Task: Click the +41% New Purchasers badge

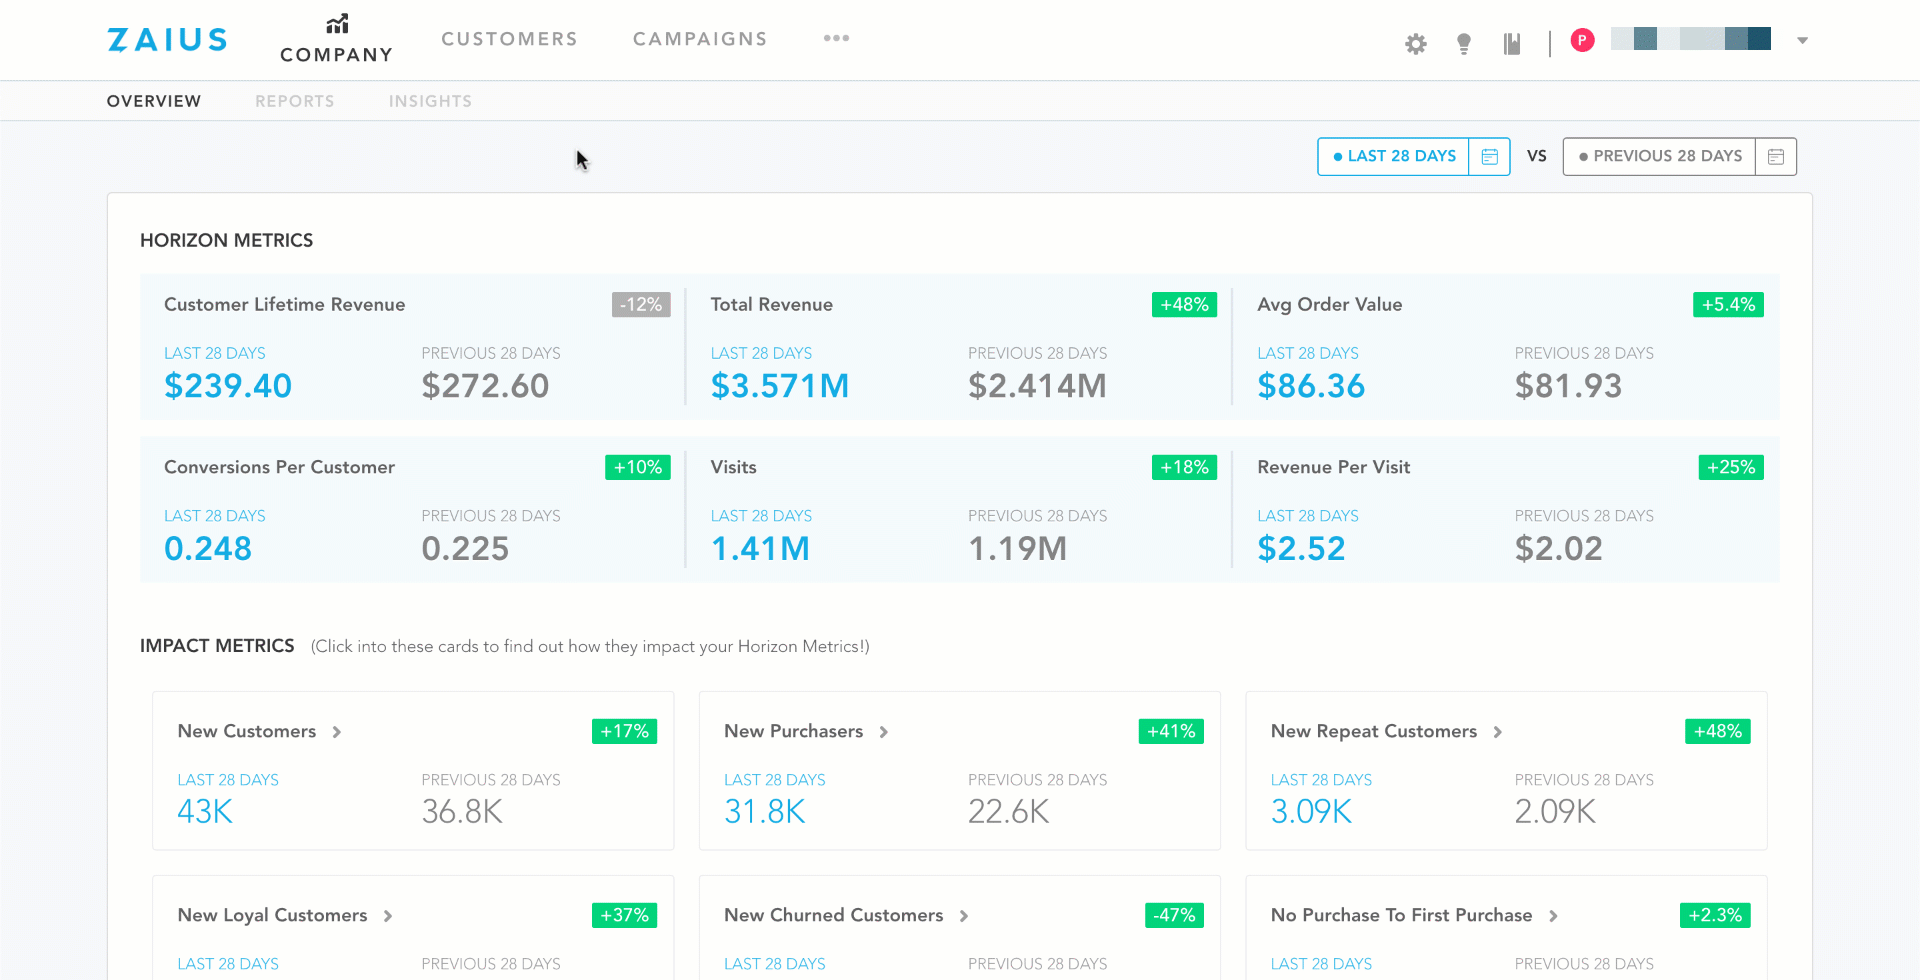Action: click(x=1171, y=732)
